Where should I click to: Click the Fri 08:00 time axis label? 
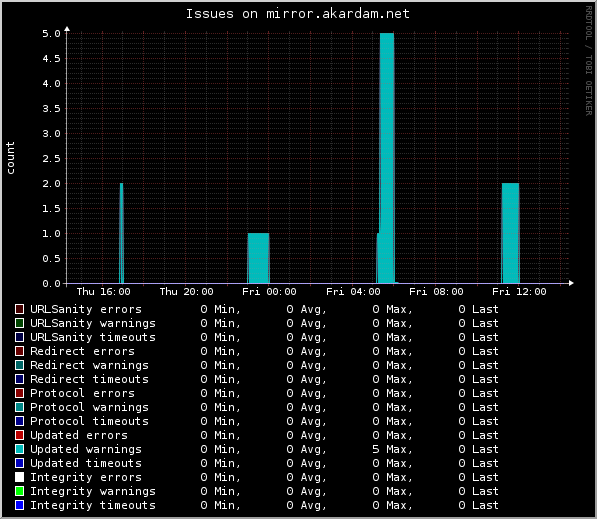click(x=436, y=292)
